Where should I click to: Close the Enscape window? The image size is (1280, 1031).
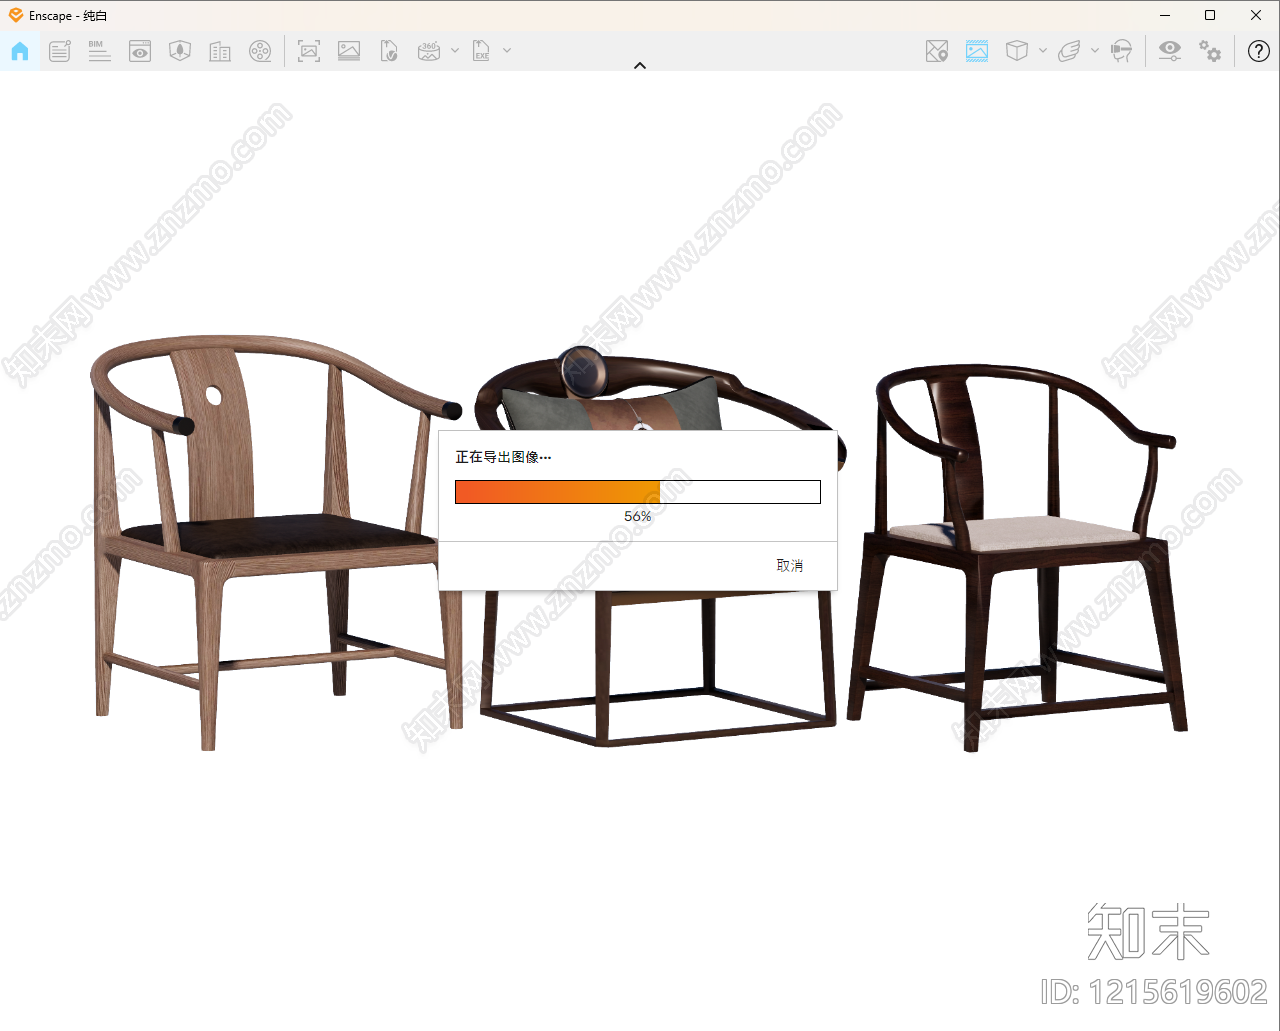pos(1256,15)
